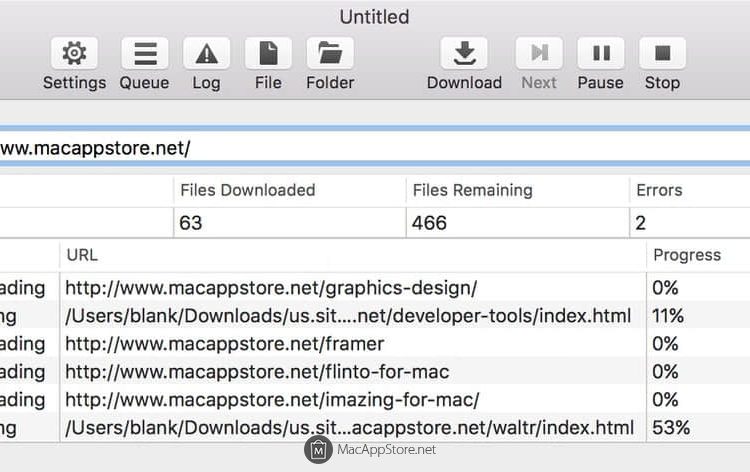This screenshot has width=750, height=472.
Task: Open the Folder toolbar icon
Action: (x=330, y=54)
